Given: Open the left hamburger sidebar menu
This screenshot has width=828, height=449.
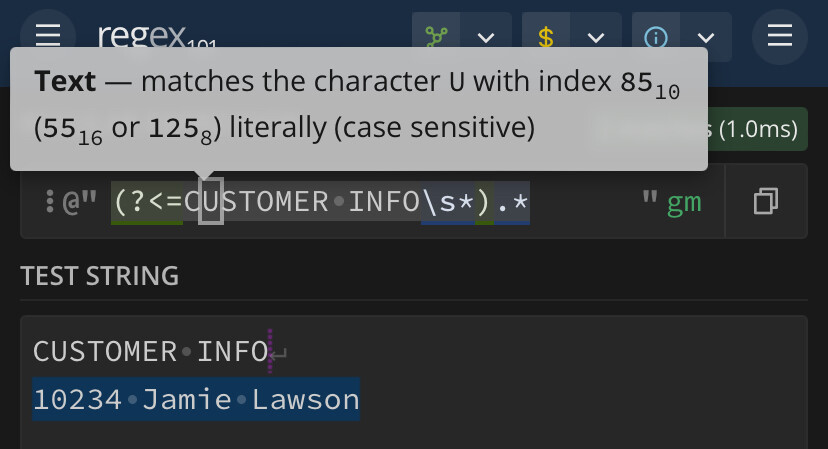Looking at the screenshot, I should point(48,36).
